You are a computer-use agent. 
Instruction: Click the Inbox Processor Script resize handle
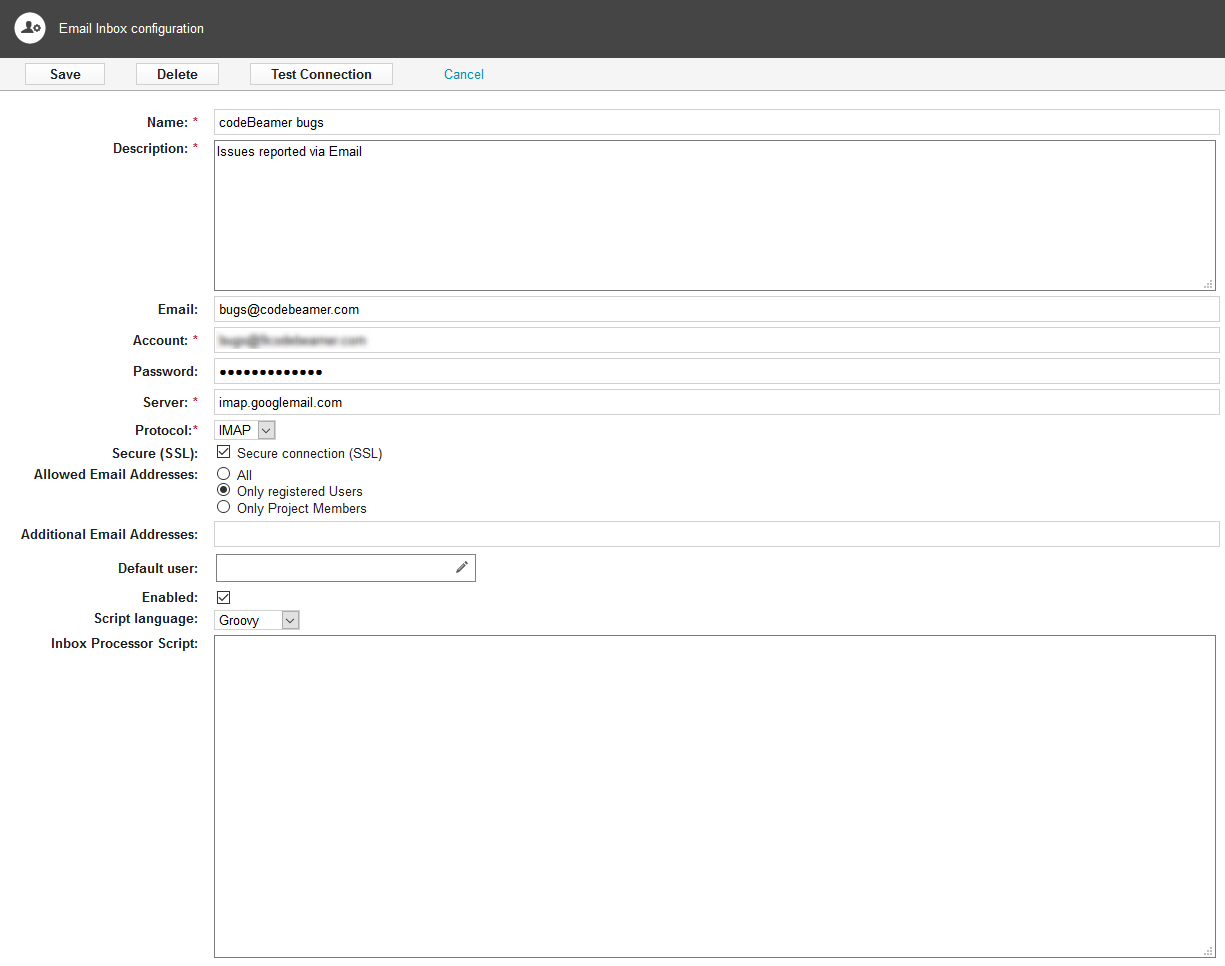1208,951
